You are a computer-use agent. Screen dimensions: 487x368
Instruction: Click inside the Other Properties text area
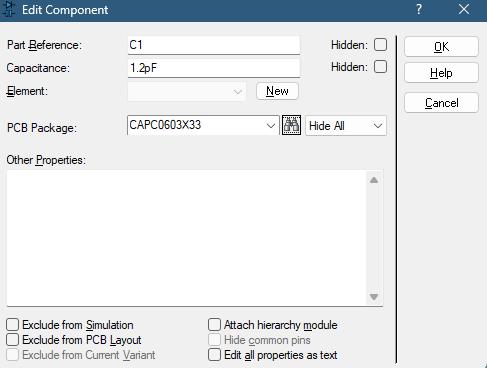(187, 238)
